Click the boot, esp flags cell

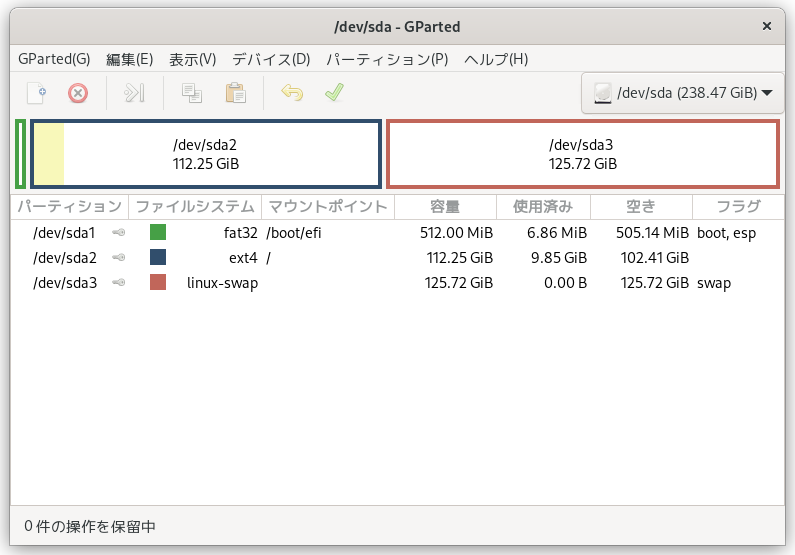[727, 233]
